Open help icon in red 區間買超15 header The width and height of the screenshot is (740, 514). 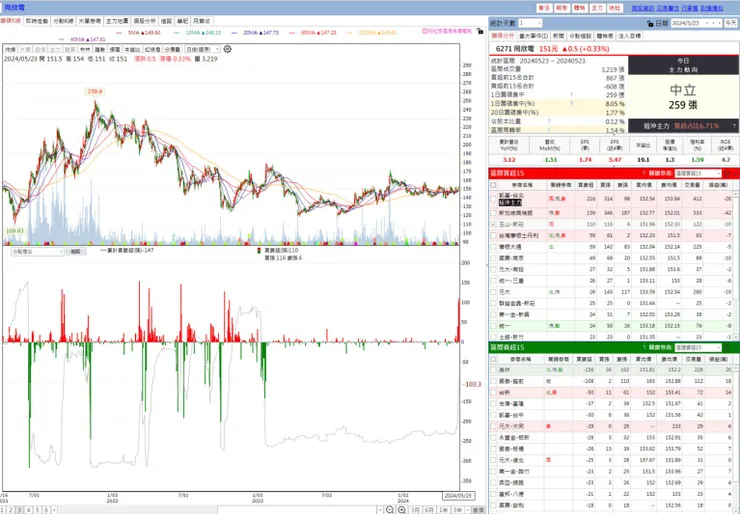pos(644,174)
